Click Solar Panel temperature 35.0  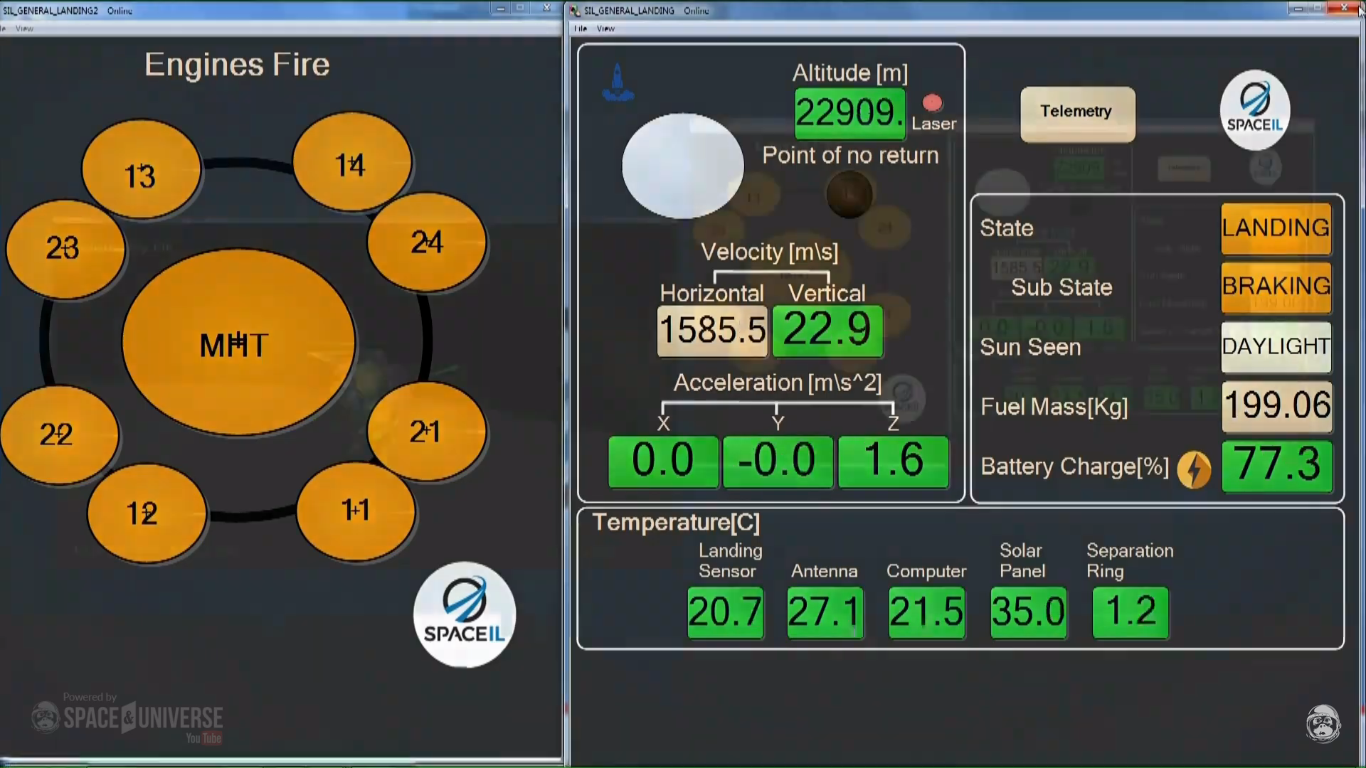coord(1028,613)
